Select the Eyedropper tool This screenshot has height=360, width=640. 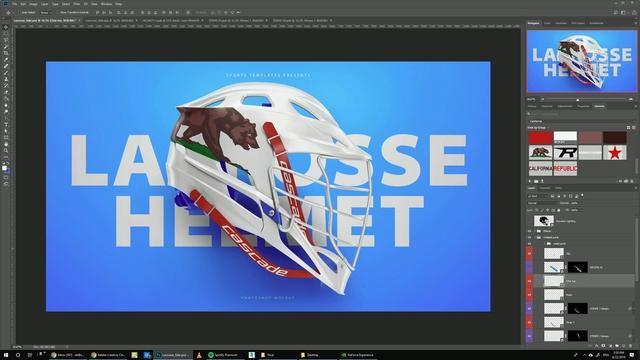6,60
